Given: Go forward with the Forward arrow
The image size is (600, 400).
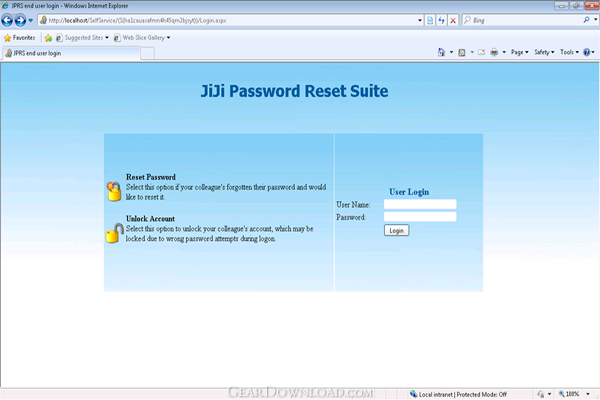Looking at the screenshot, I should pyautogui.click(x=20, y=20).
